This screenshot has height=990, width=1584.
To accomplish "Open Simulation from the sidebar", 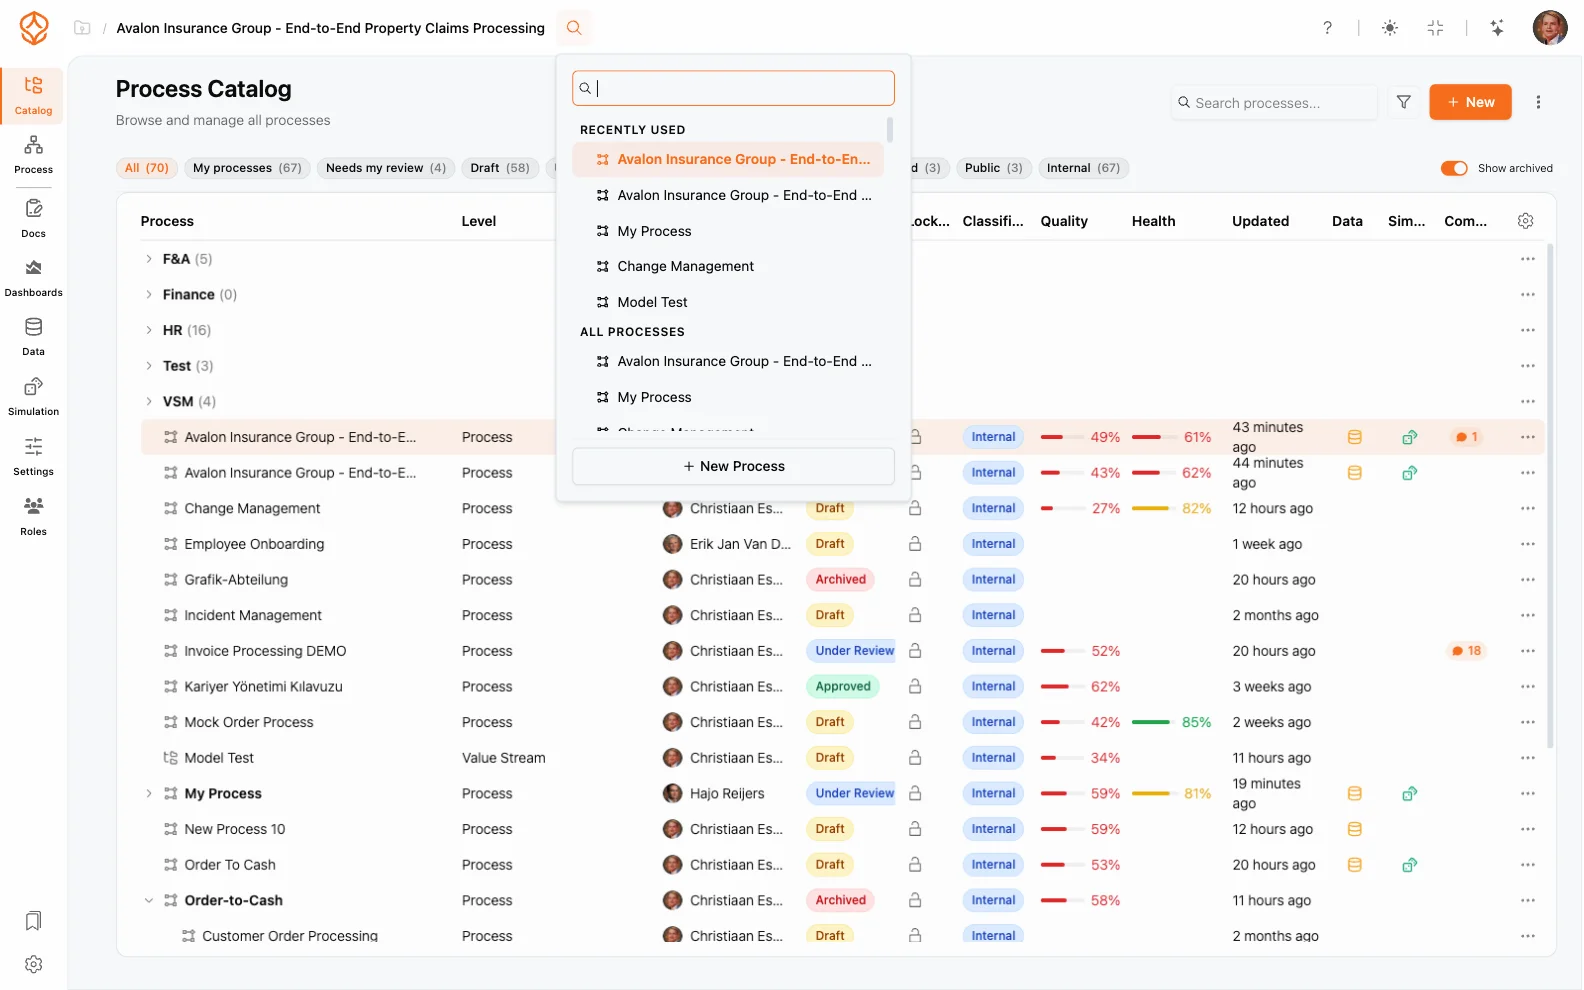I will click(x=33, y=397).
